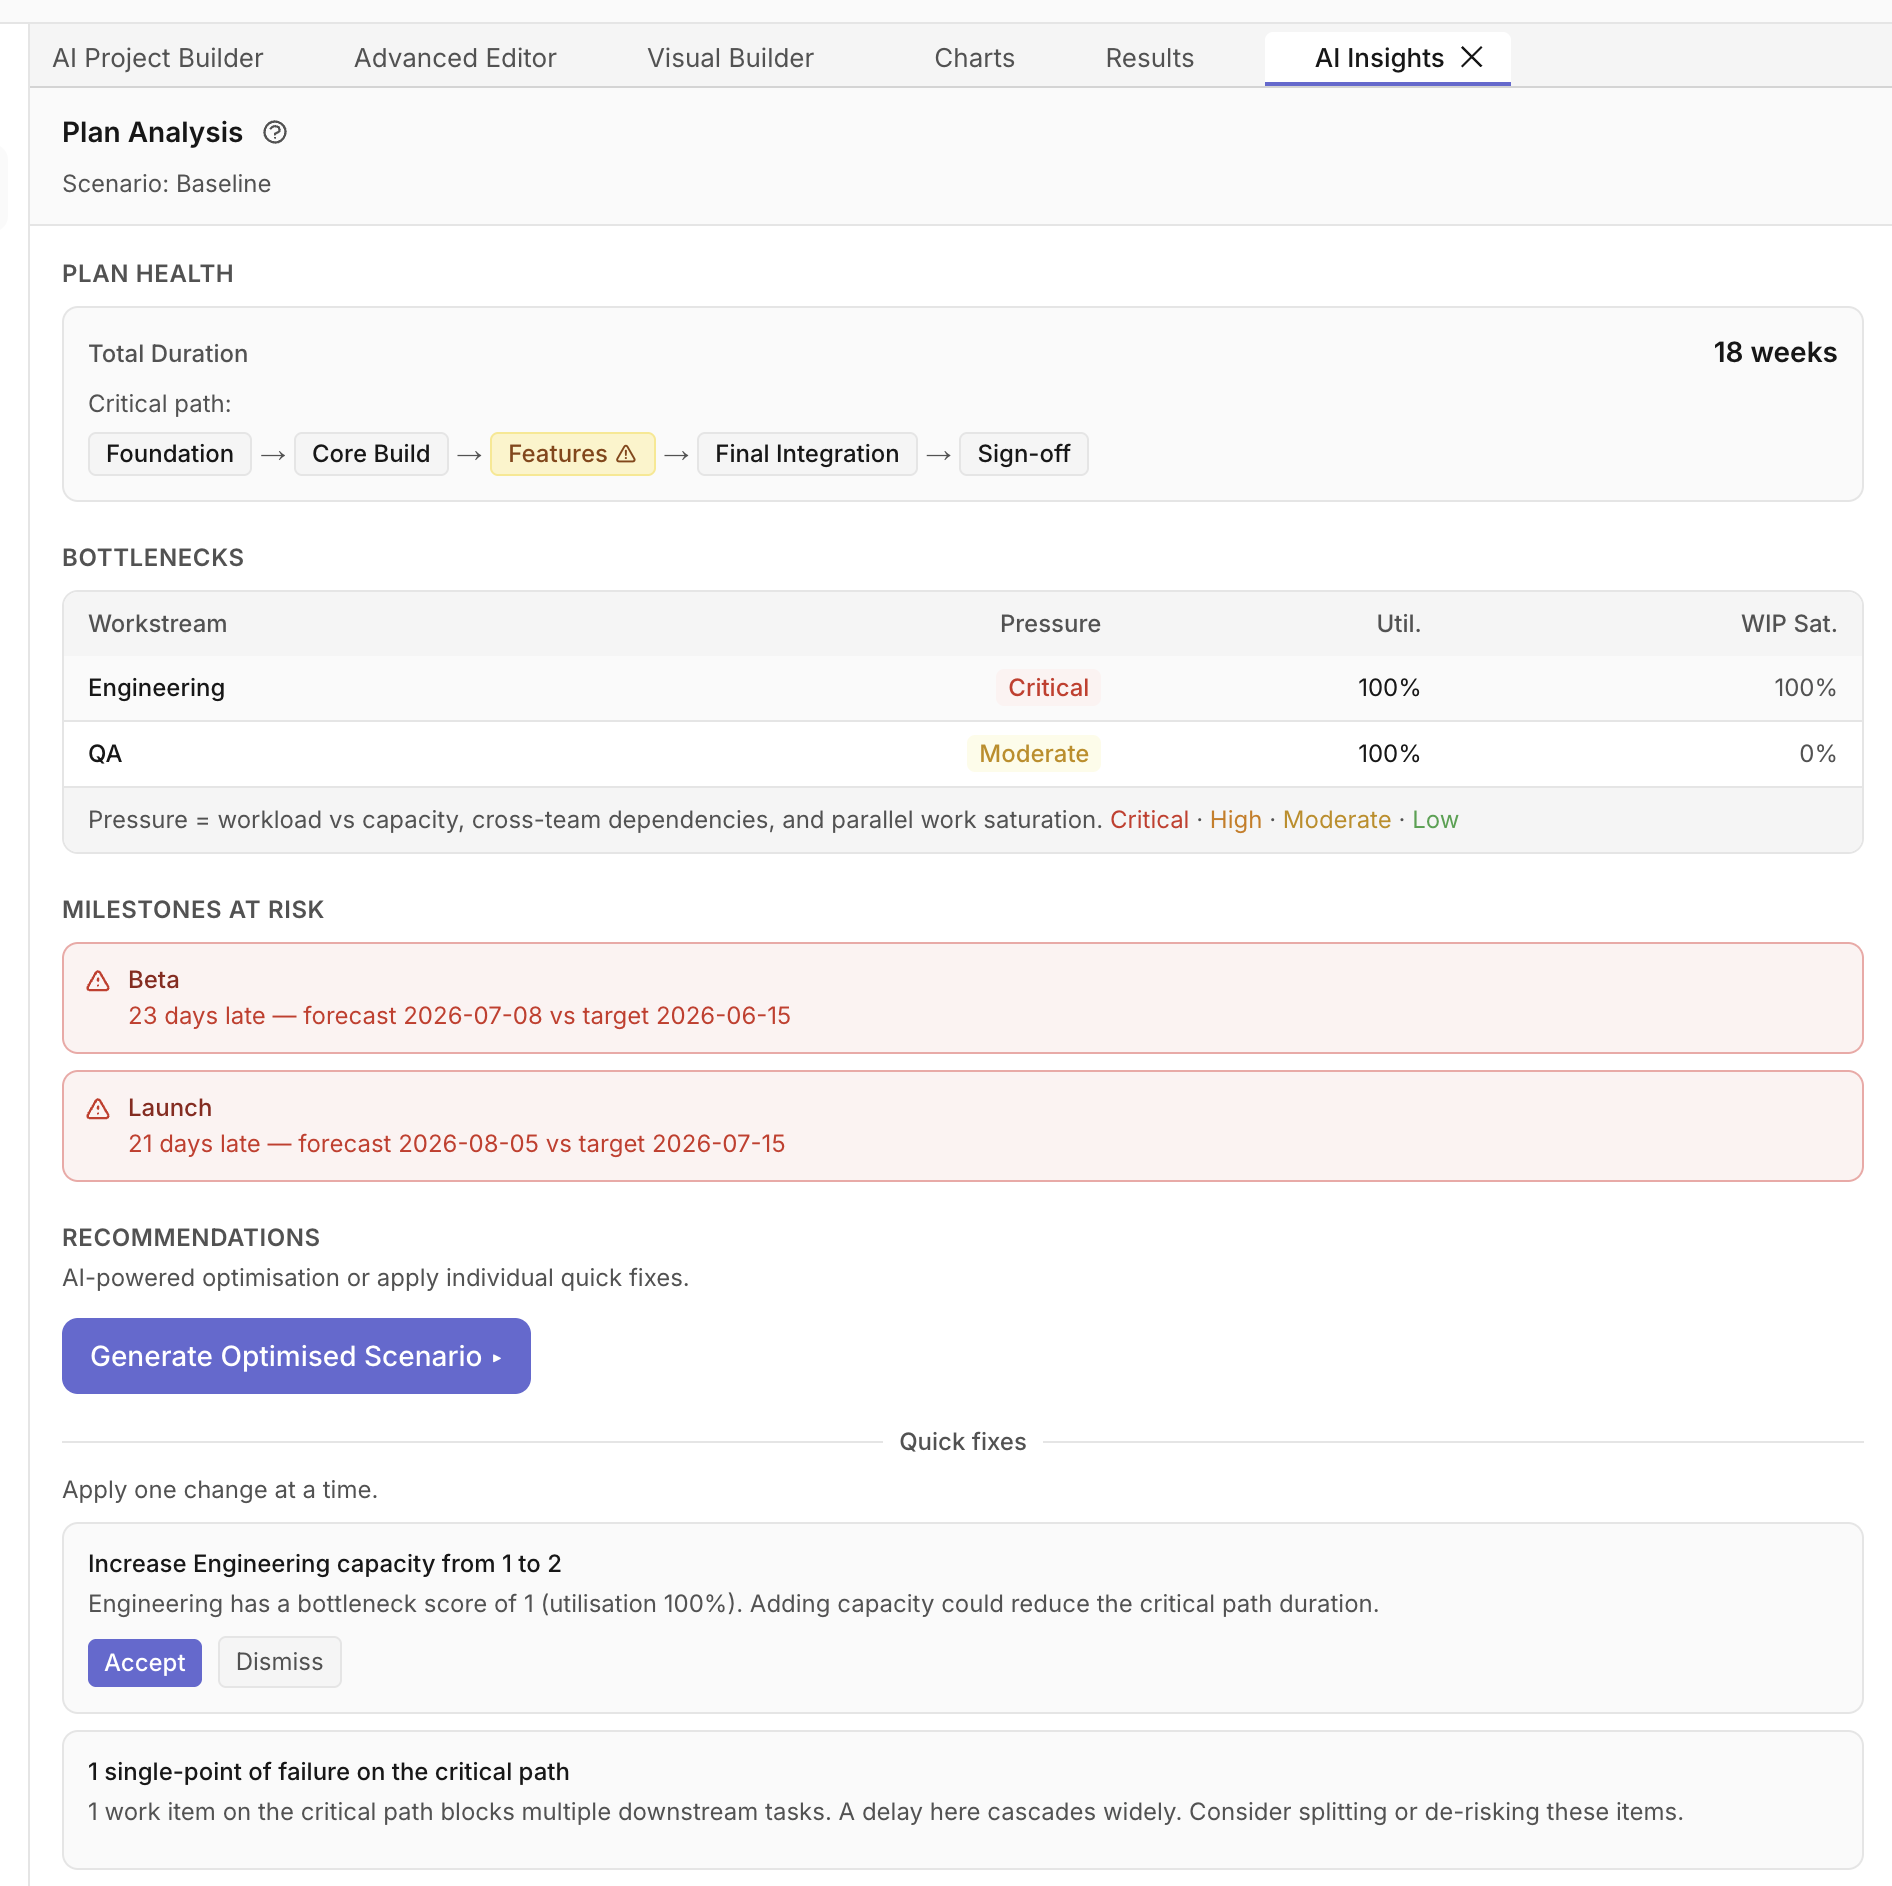Click Generate Optimised Scenario

(x=295, y=1356)
